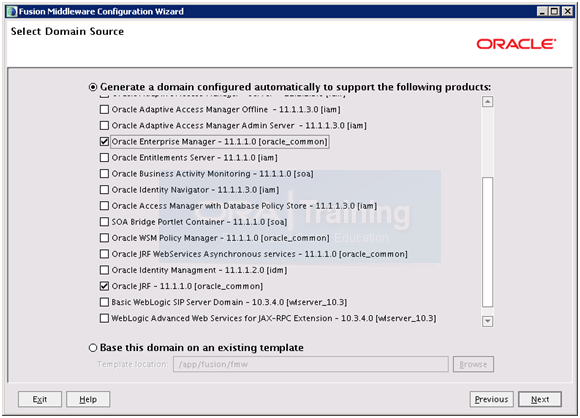Click the scroll down arrow of the product list
Image resolution: width=580 pixels, height=418 pixels.
click(x=488, y=321)
